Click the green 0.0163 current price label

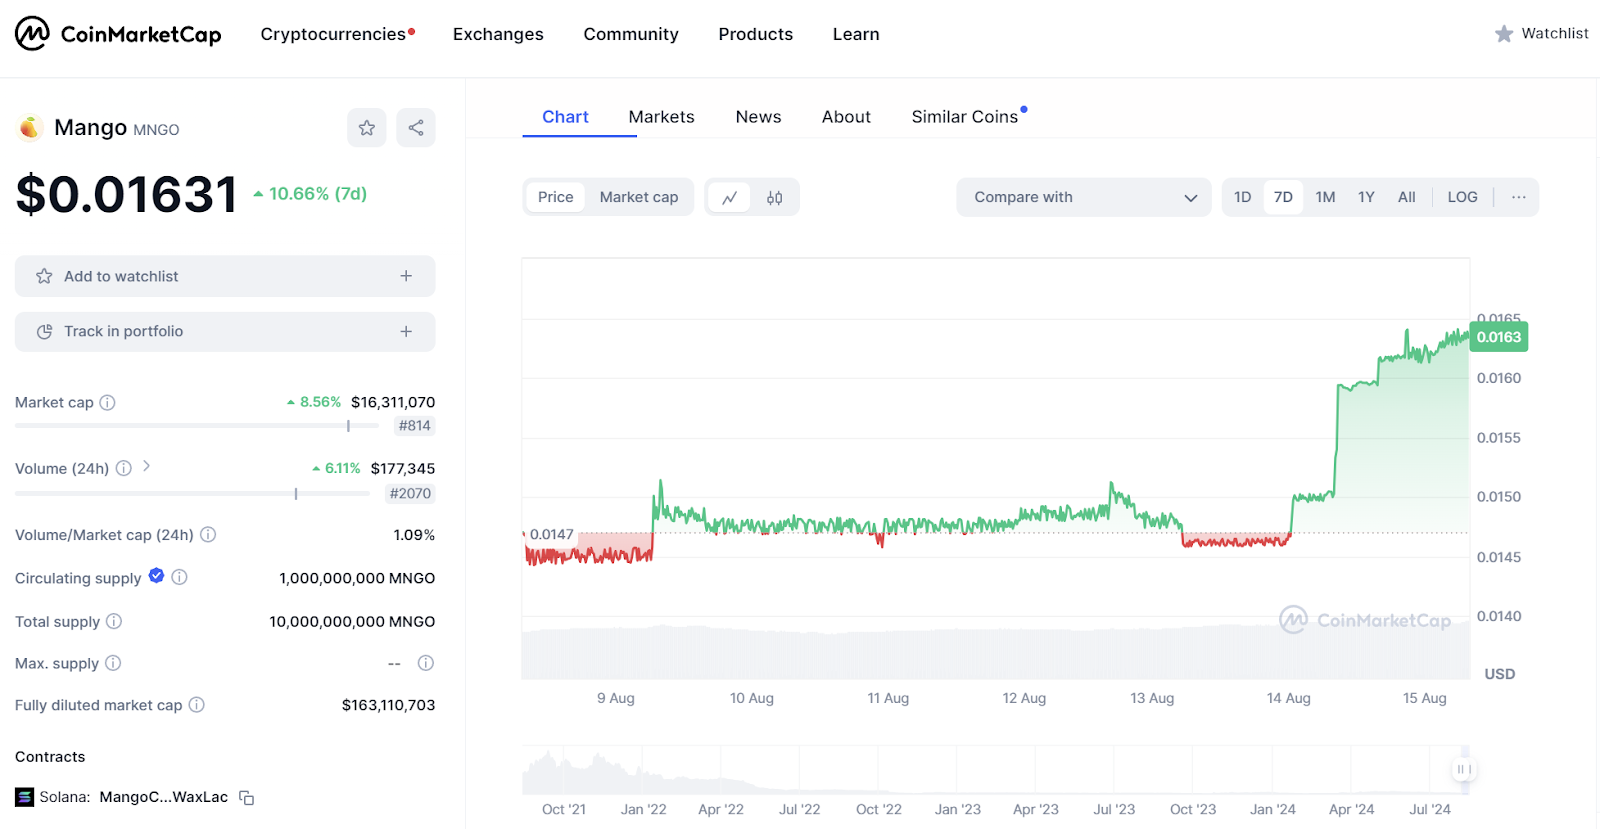[1498, 337]
